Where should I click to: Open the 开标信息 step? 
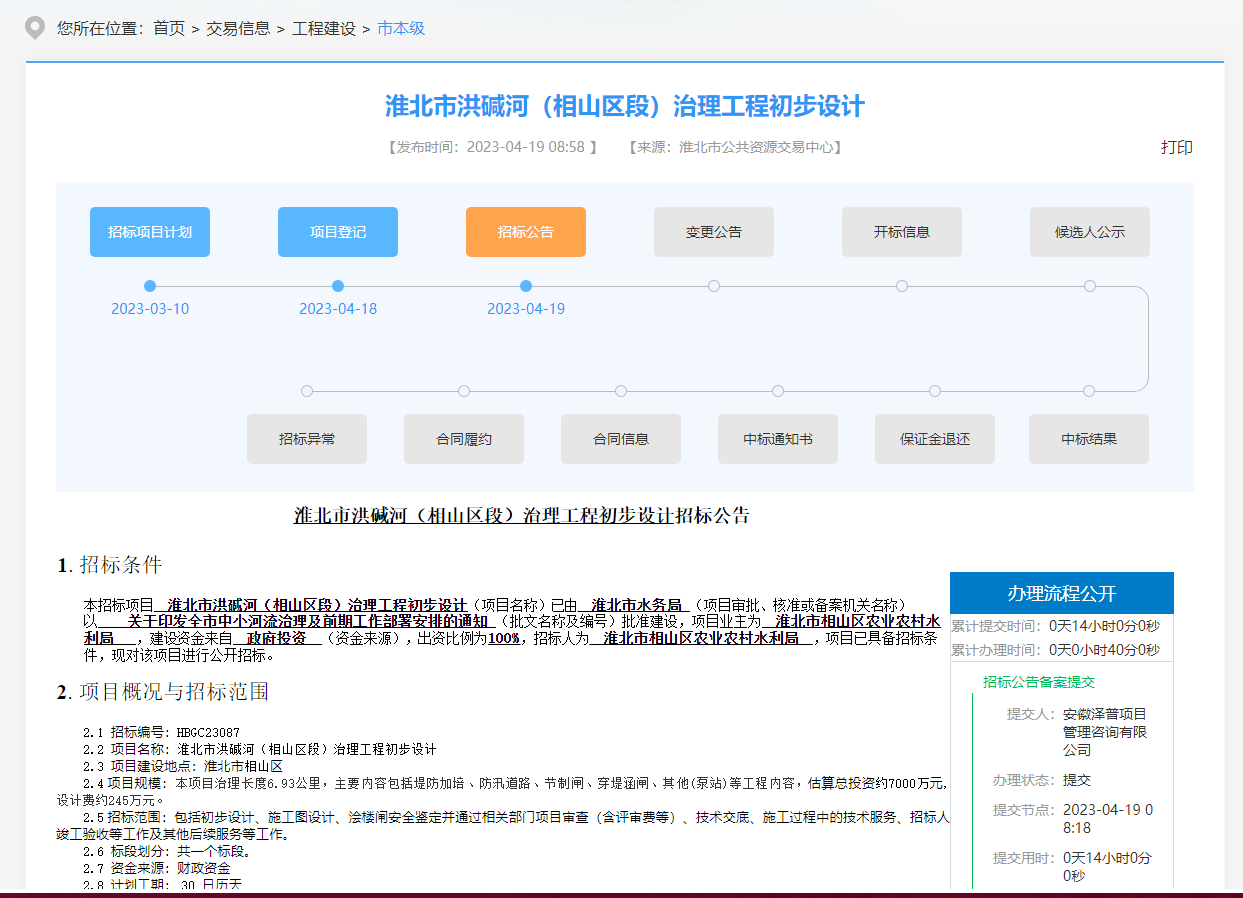902,232
